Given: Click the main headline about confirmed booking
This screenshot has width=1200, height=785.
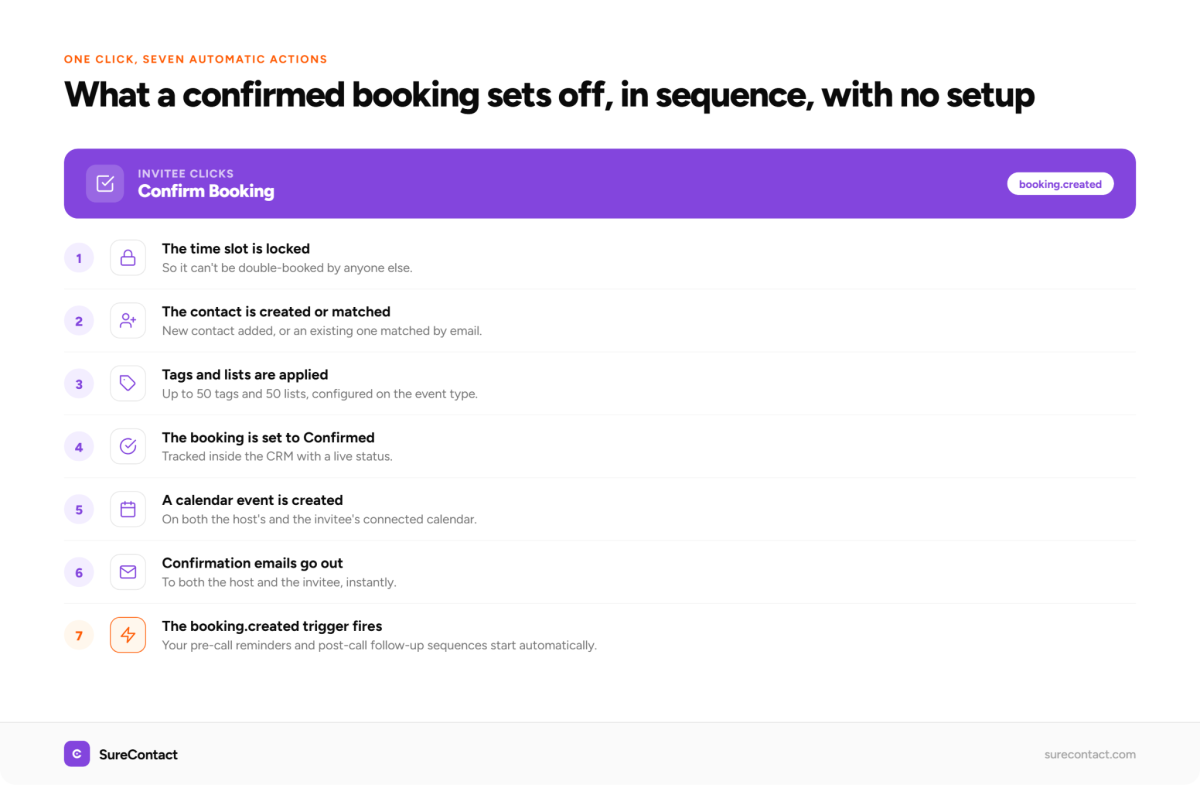Looking at the screenshot, I should click(549, 96).
